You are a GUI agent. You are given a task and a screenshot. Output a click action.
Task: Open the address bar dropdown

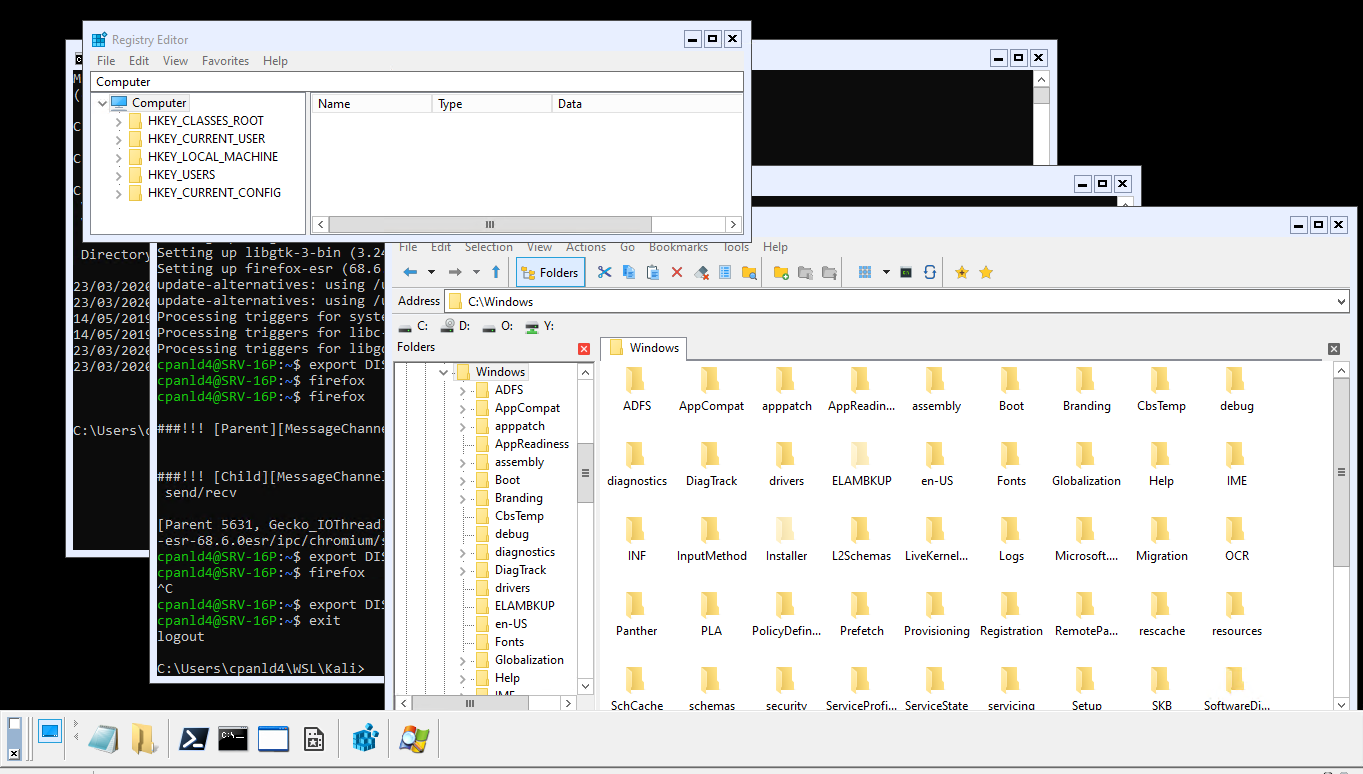tap(1341, 301)
